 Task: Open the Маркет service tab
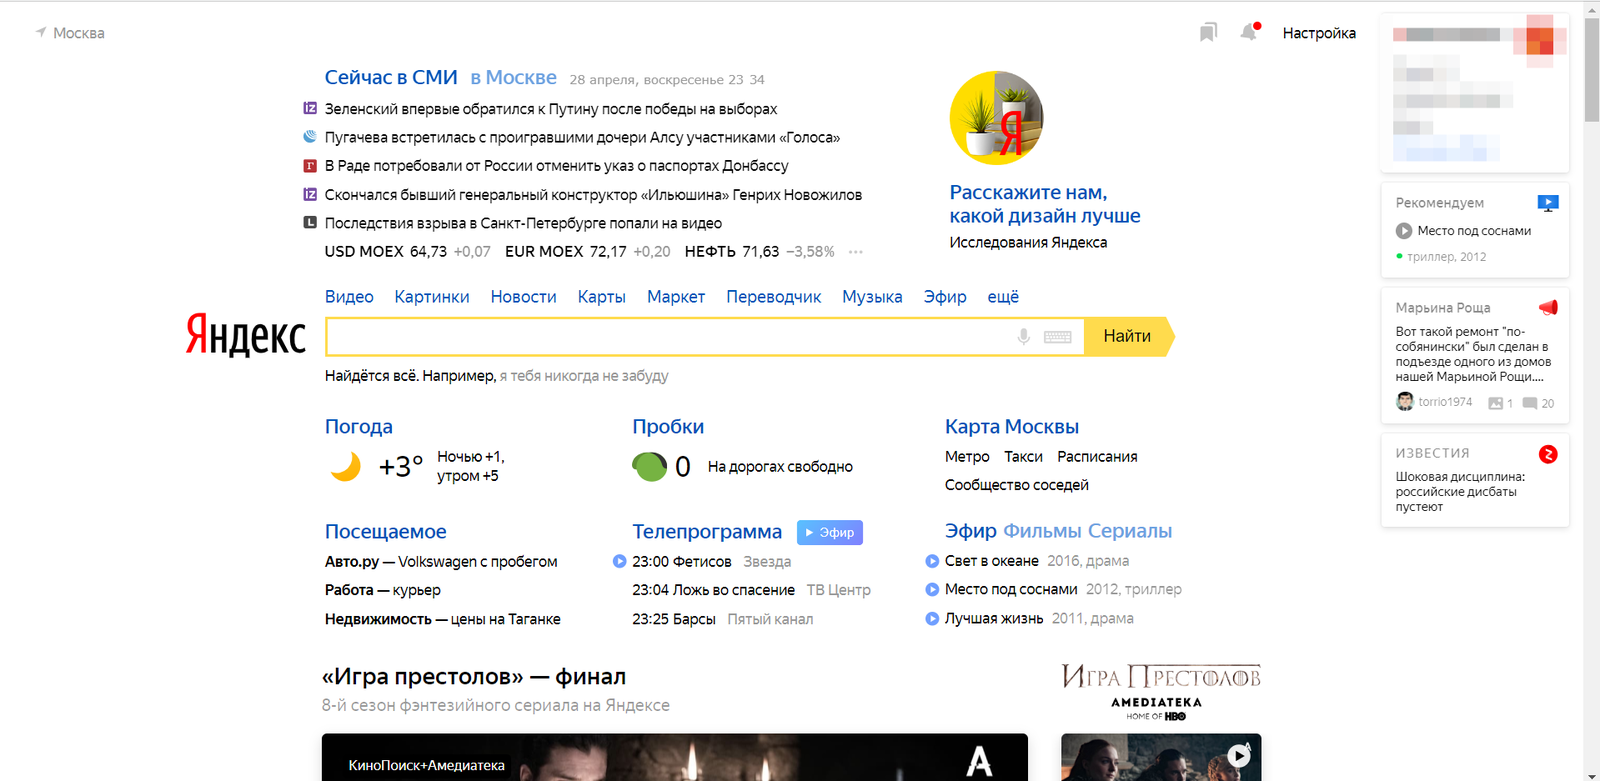pos(676,297)
